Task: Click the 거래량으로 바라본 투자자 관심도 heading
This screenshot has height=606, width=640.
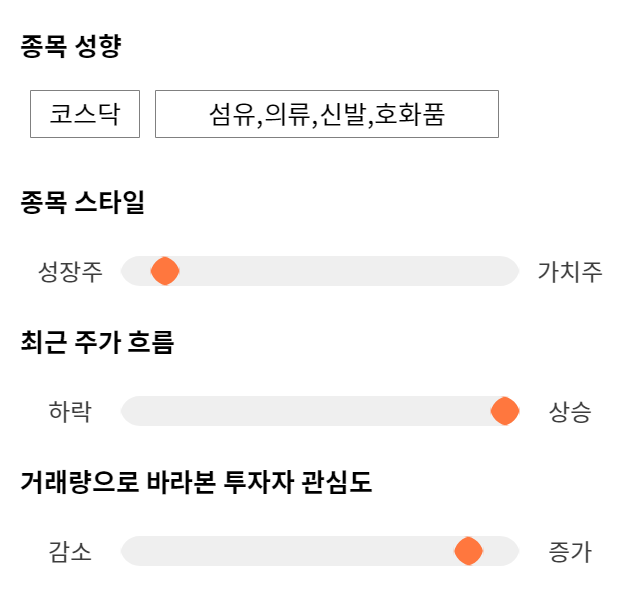Action: click(x=196, y=483)
